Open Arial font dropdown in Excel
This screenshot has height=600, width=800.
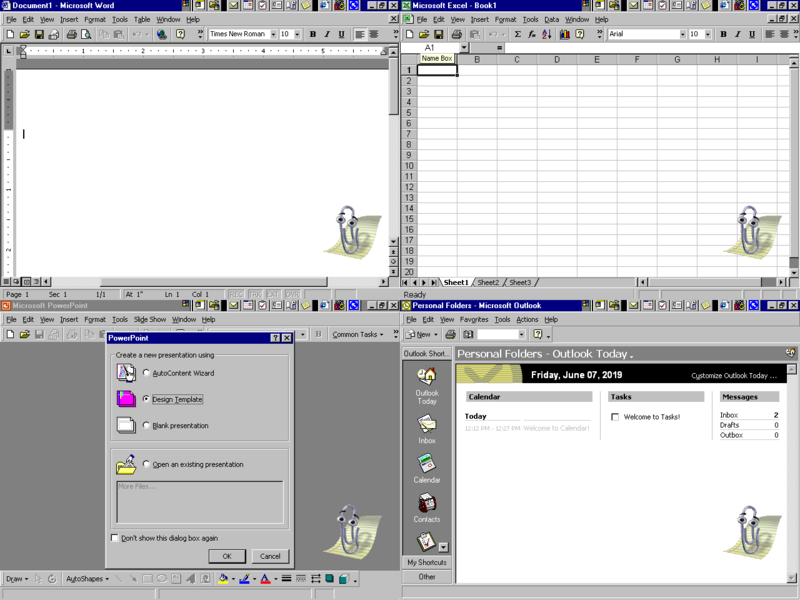(x=683, y=34)
